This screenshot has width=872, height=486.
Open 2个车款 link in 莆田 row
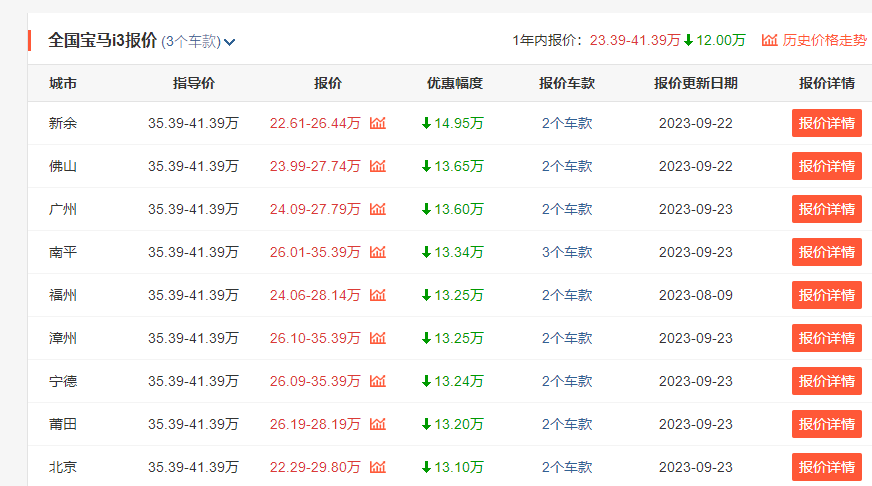(x=567, y=424)
